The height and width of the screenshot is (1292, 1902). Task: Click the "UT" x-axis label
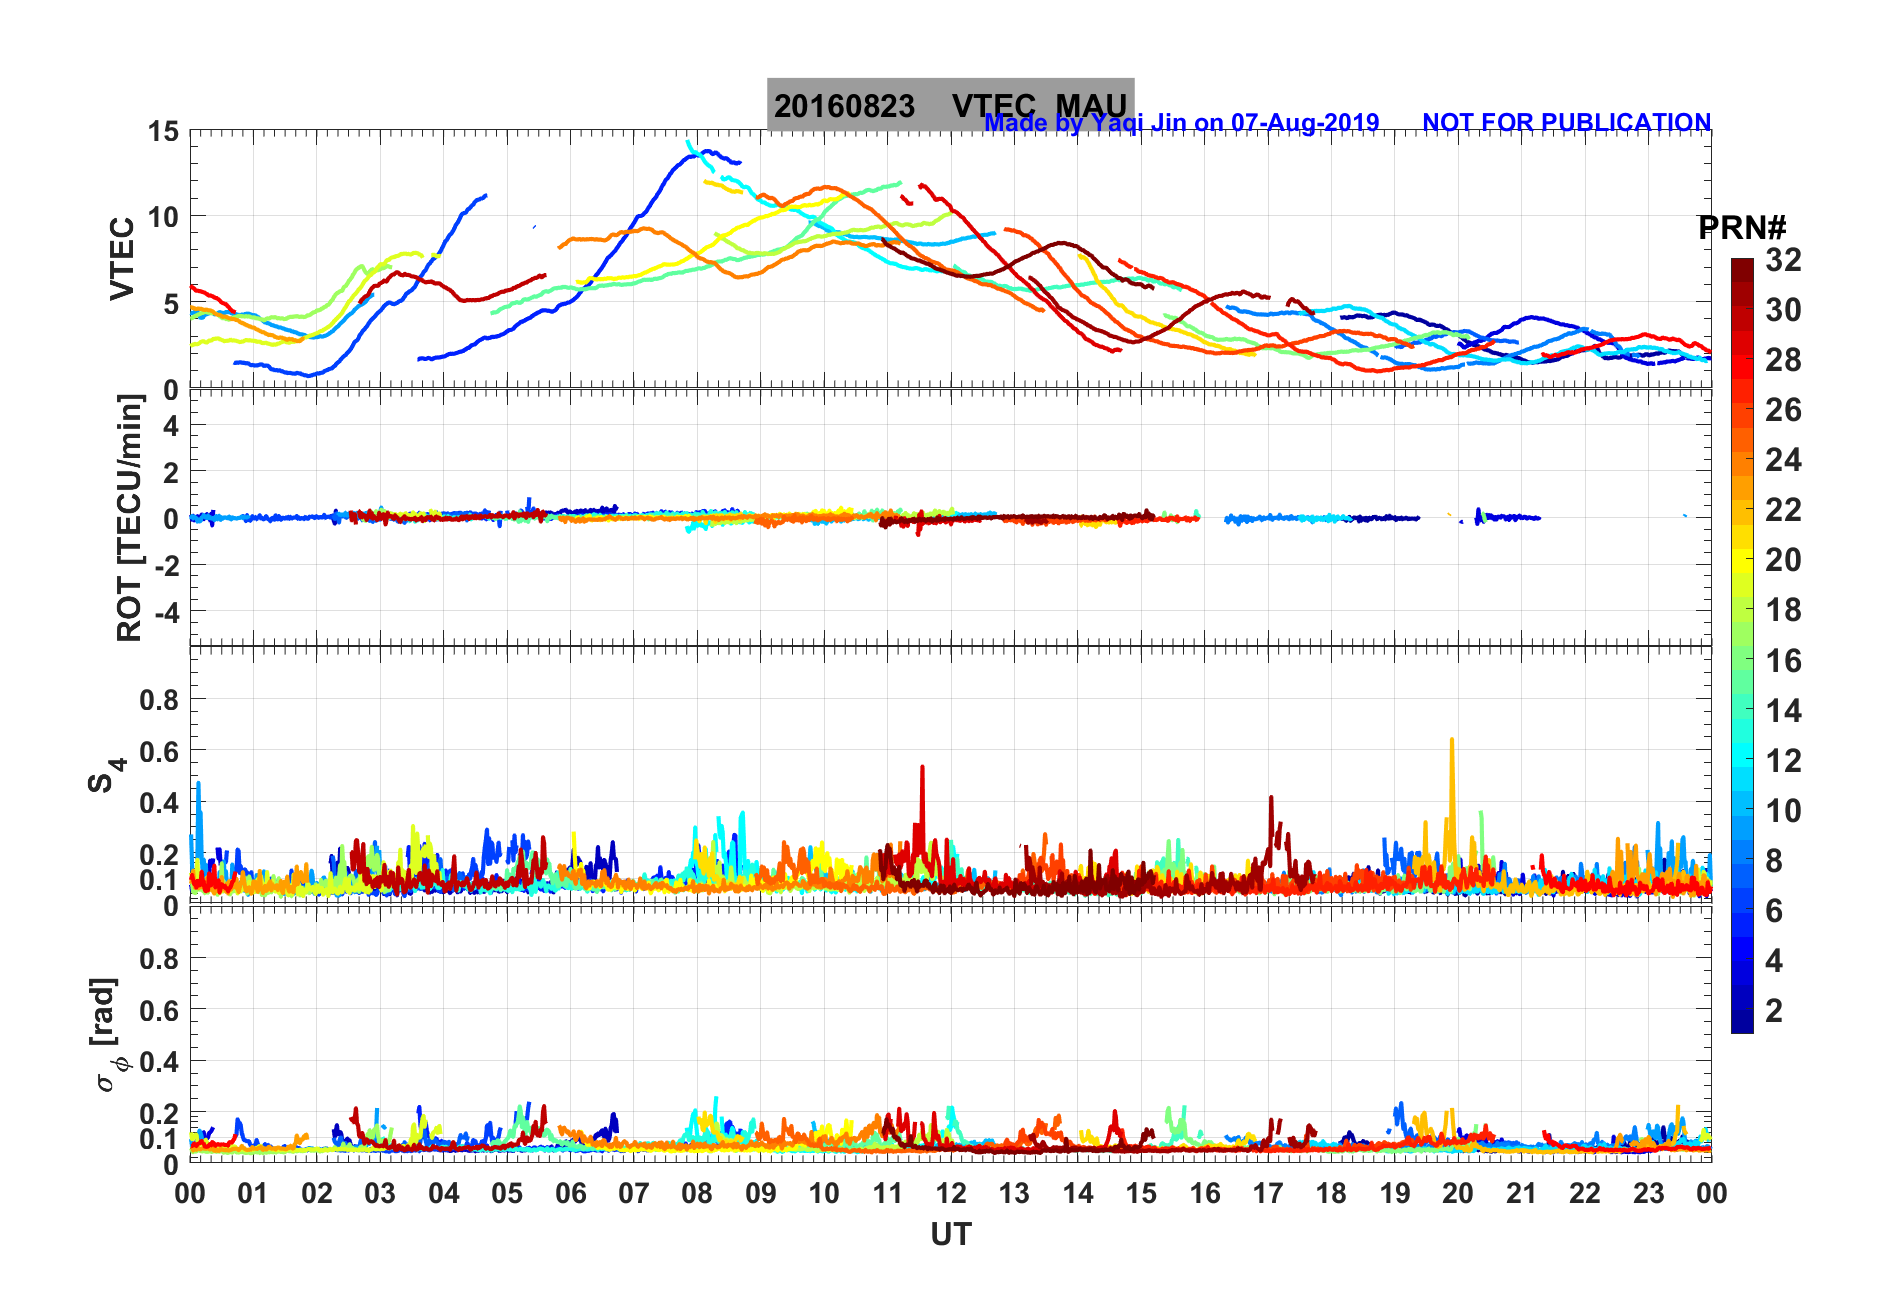(951, 1235)
